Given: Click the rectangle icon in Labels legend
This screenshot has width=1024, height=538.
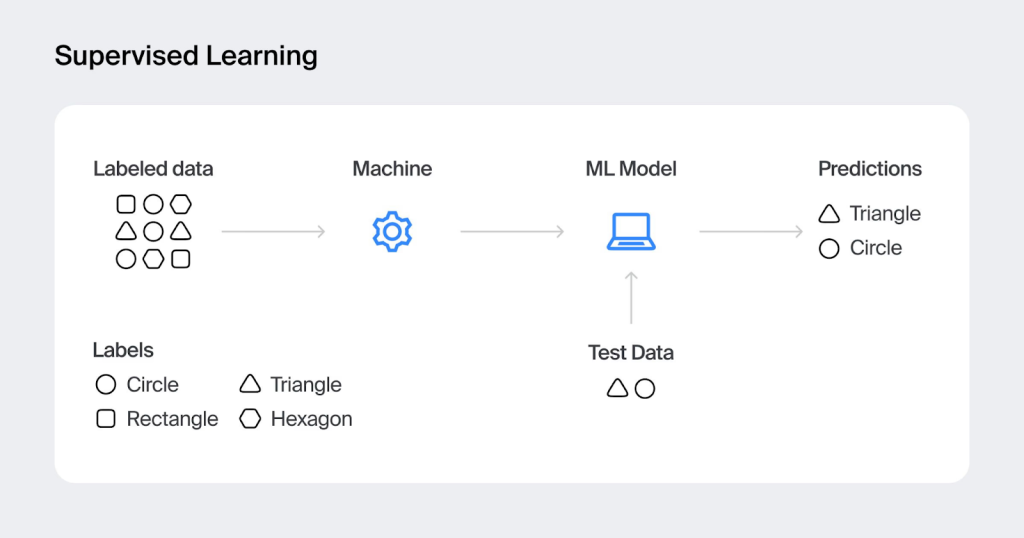Looking at the screenshot, I should (106, 419).
